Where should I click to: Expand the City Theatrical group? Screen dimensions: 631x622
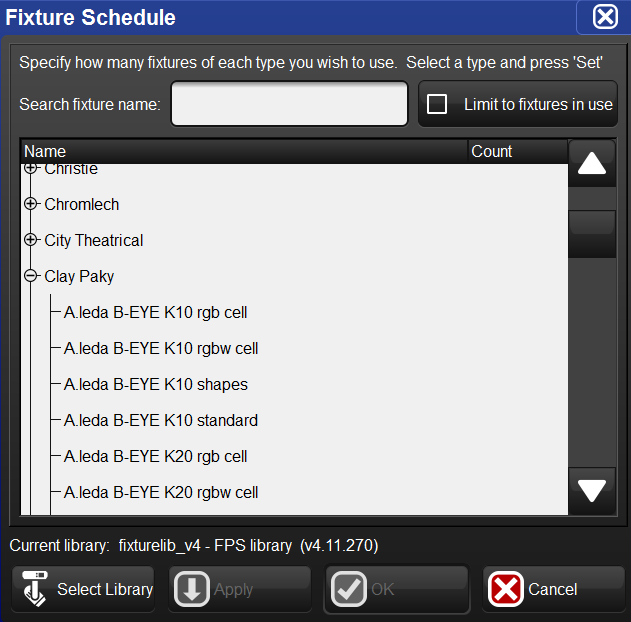[31, 240]
